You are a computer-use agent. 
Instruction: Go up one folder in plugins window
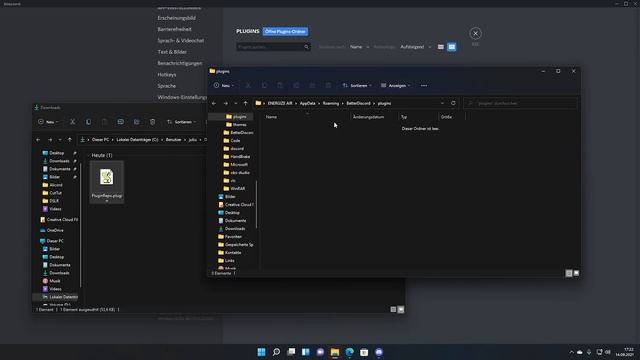[x=245, y=103]
